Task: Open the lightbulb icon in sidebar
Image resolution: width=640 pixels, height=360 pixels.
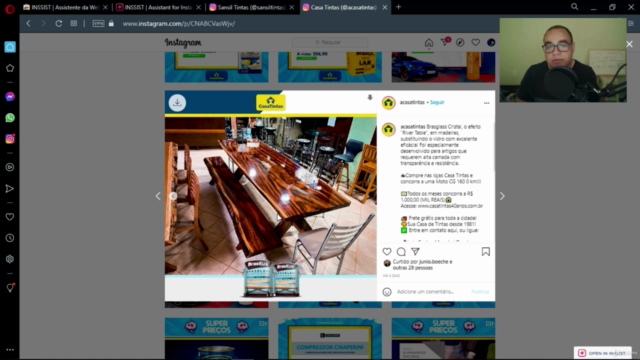Action: 10,288
